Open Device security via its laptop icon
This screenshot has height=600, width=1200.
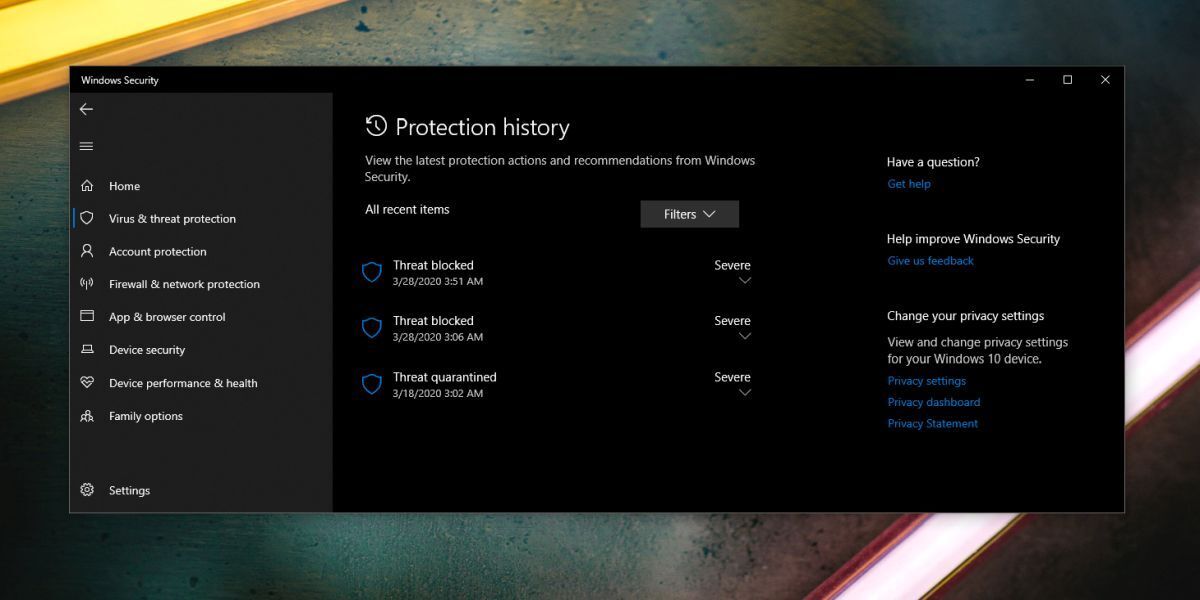87,350
